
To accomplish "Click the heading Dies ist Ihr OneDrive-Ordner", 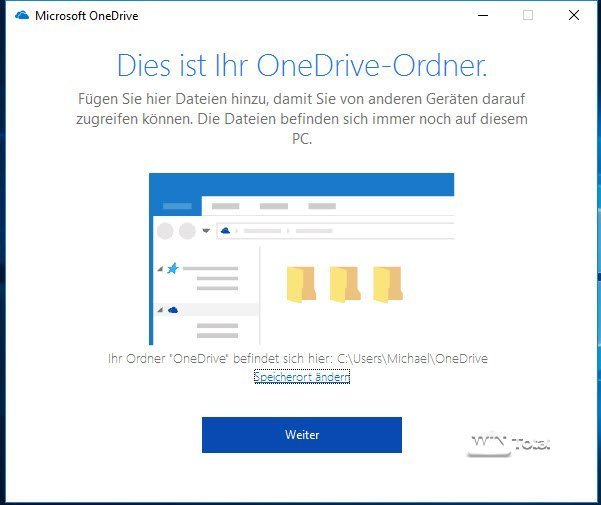I will [x=302, y=65].
